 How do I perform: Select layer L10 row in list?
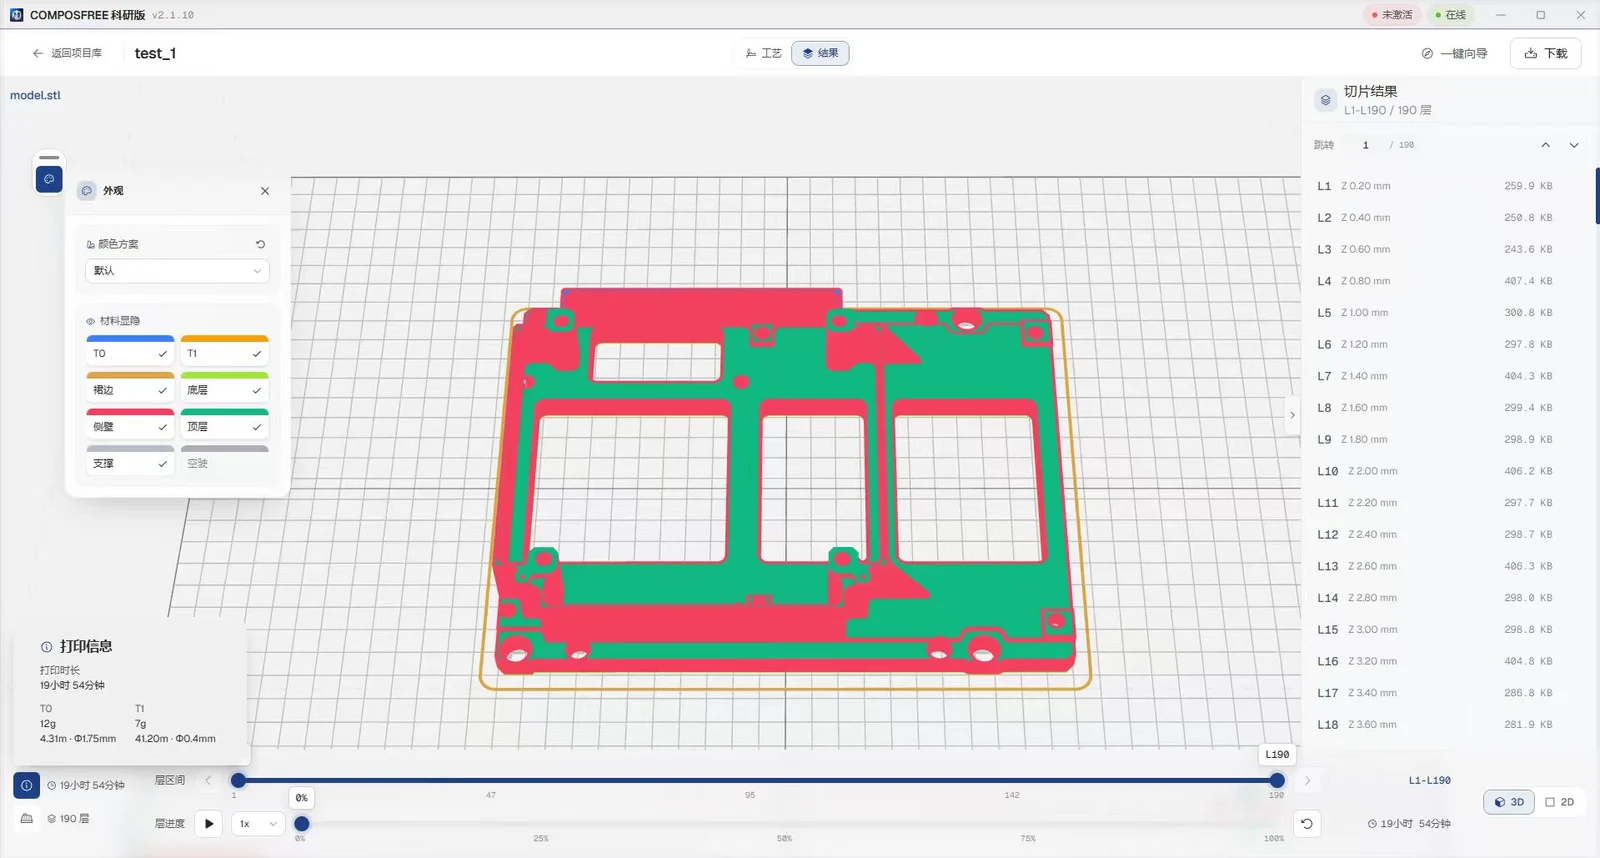tap(1435, 471)
